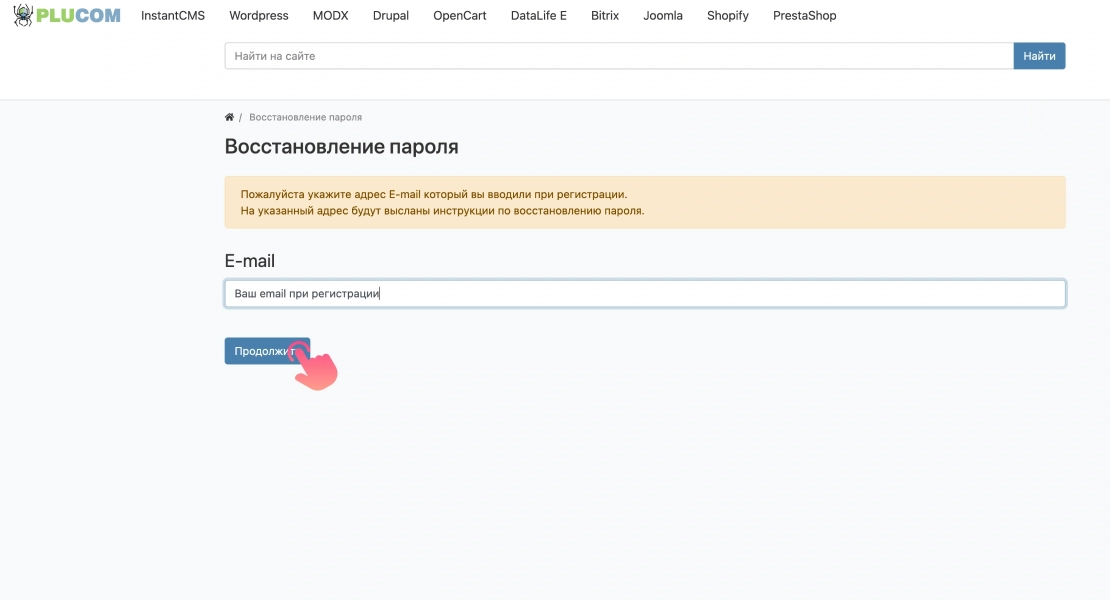Go to the PrestaShop section
Image resolution: width=1110 pixels, height=600 pixels.
[805, 16]
